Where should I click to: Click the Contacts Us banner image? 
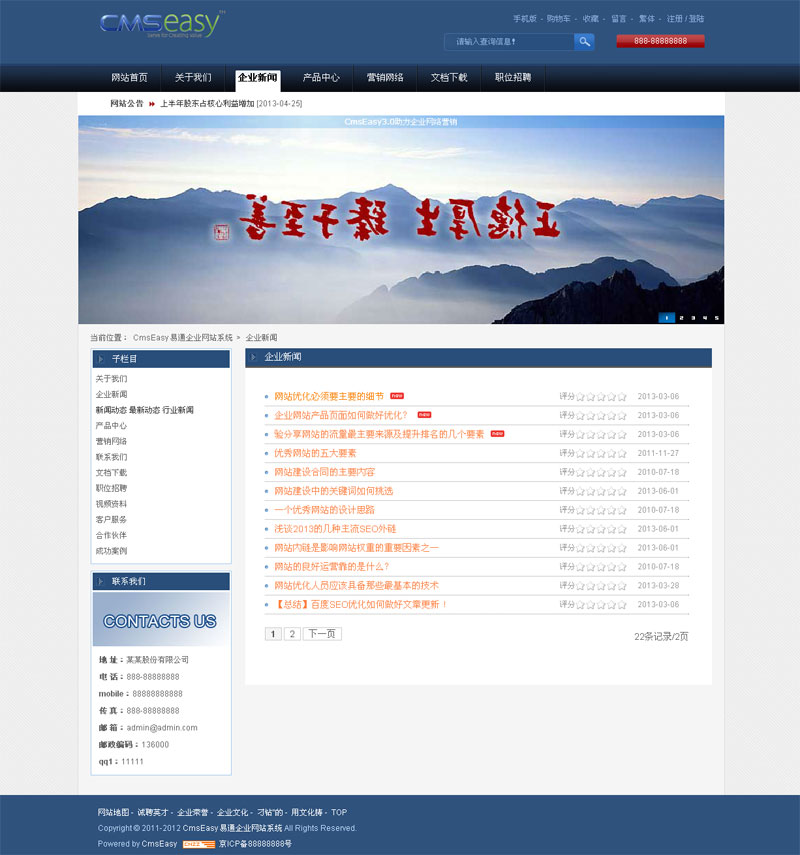point(160,620)
